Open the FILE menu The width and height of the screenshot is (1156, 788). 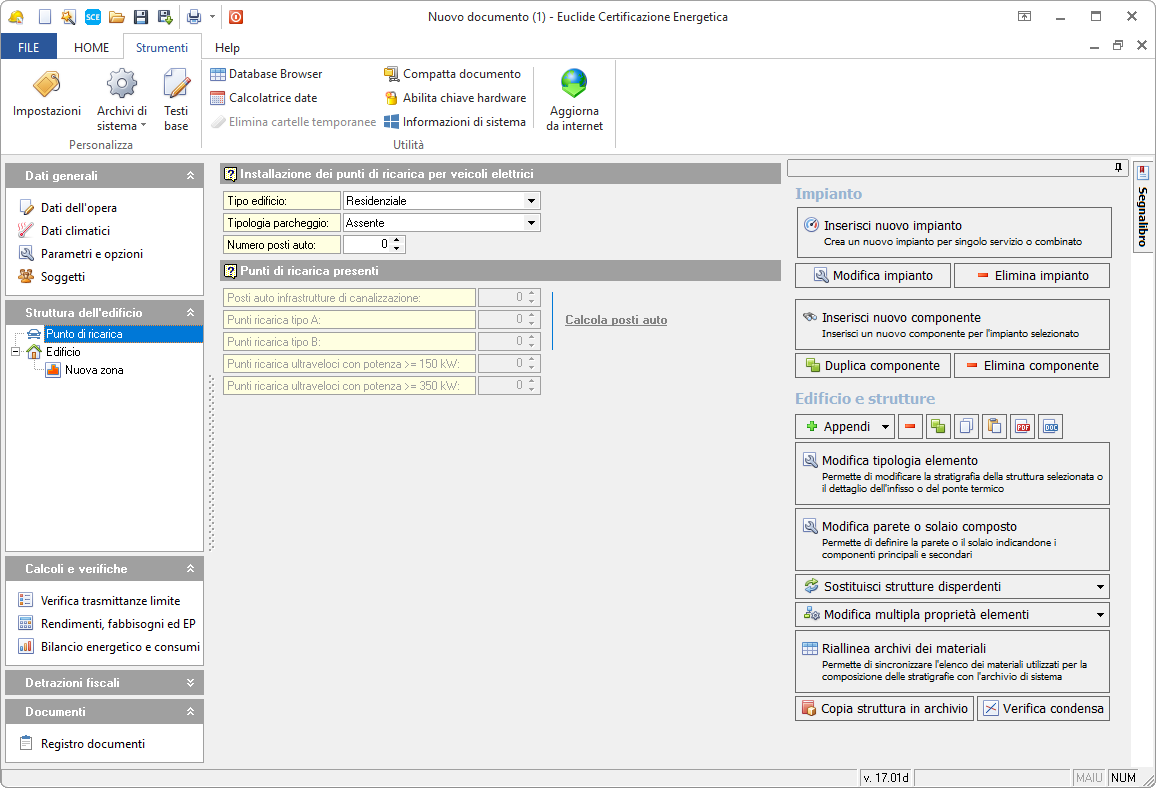coord(29,47)
